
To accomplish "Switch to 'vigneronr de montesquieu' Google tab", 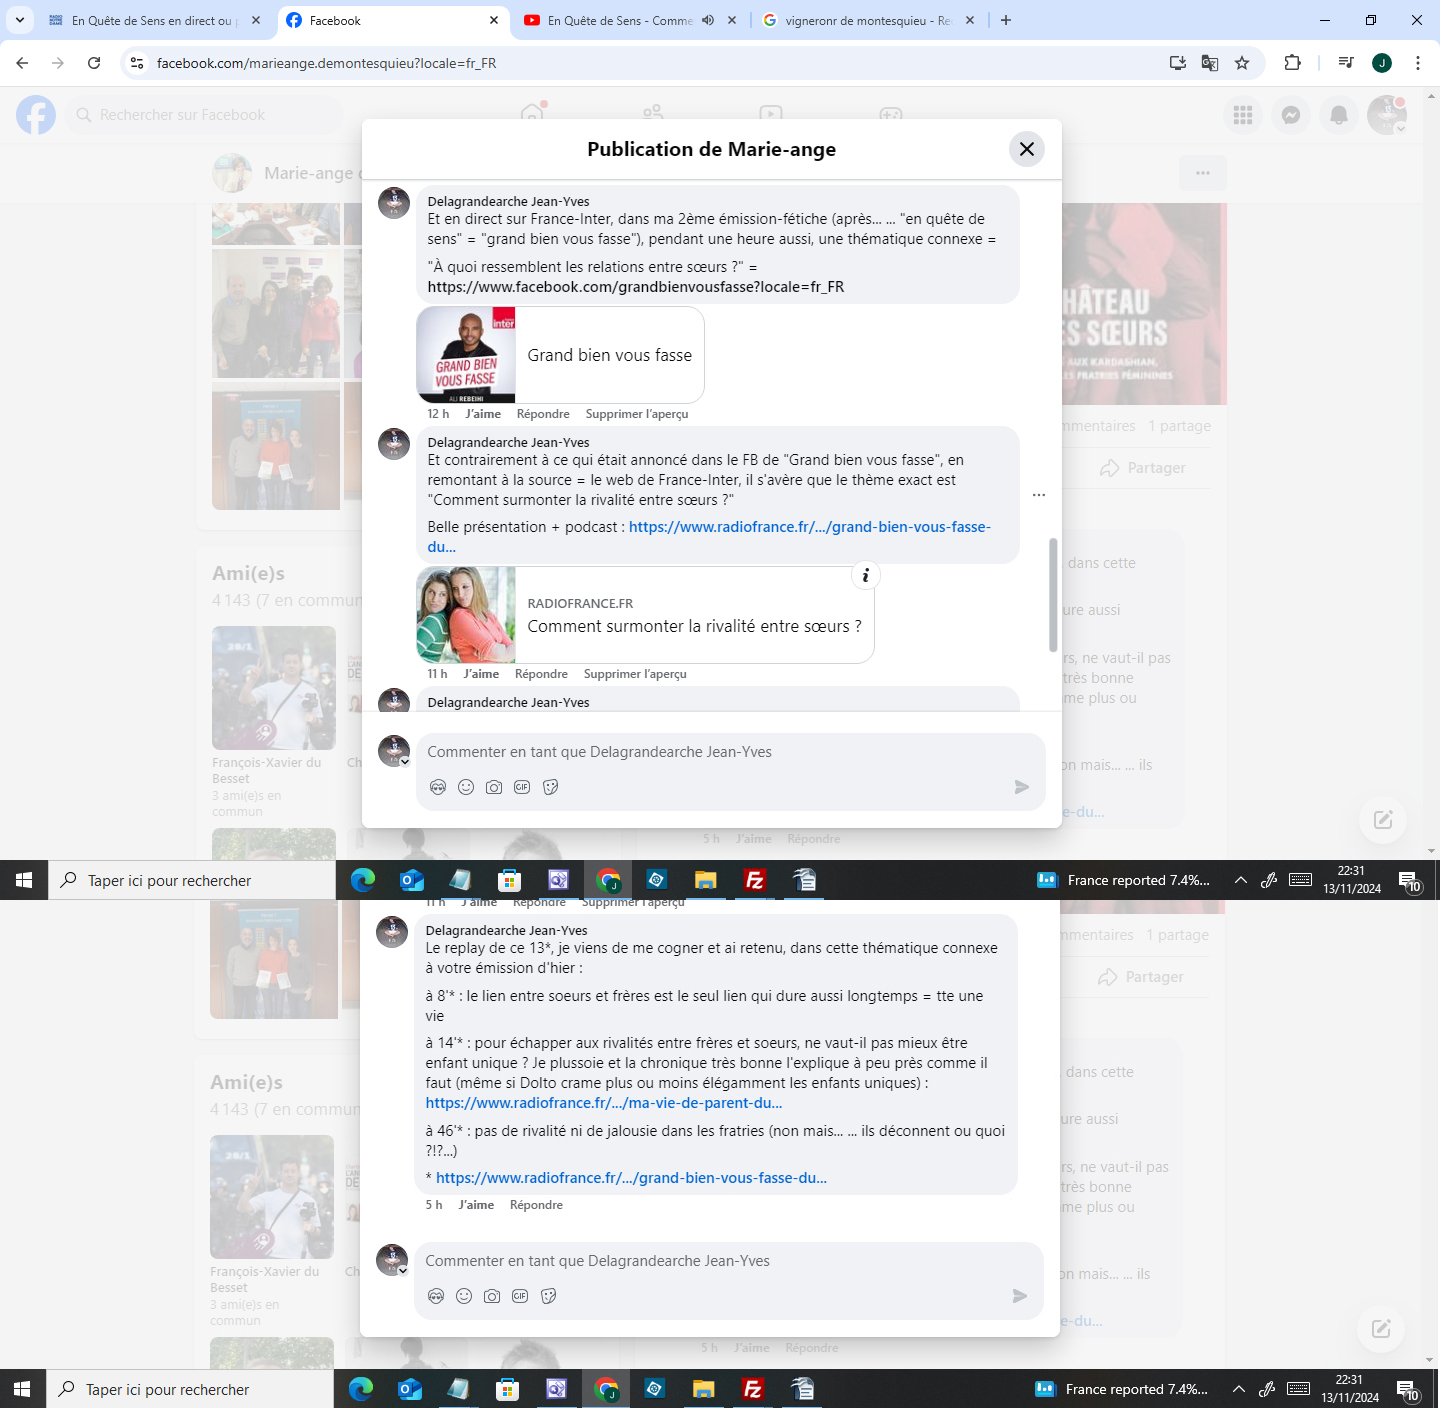I will tap(868, 20).
